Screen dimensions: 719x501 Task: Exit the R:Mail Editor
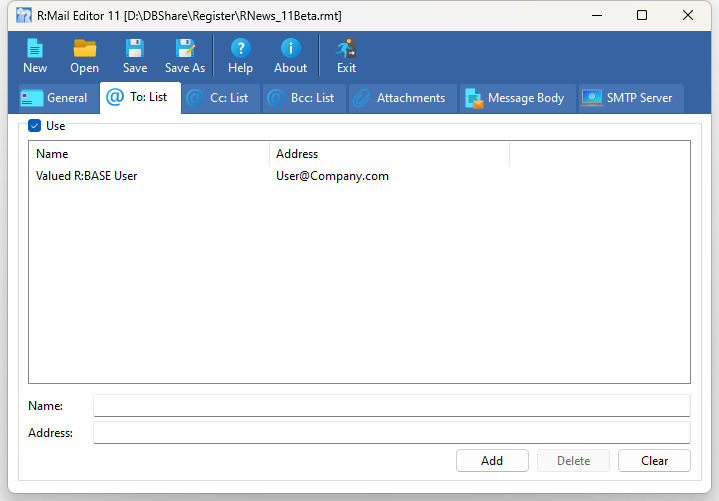[346, 56]
